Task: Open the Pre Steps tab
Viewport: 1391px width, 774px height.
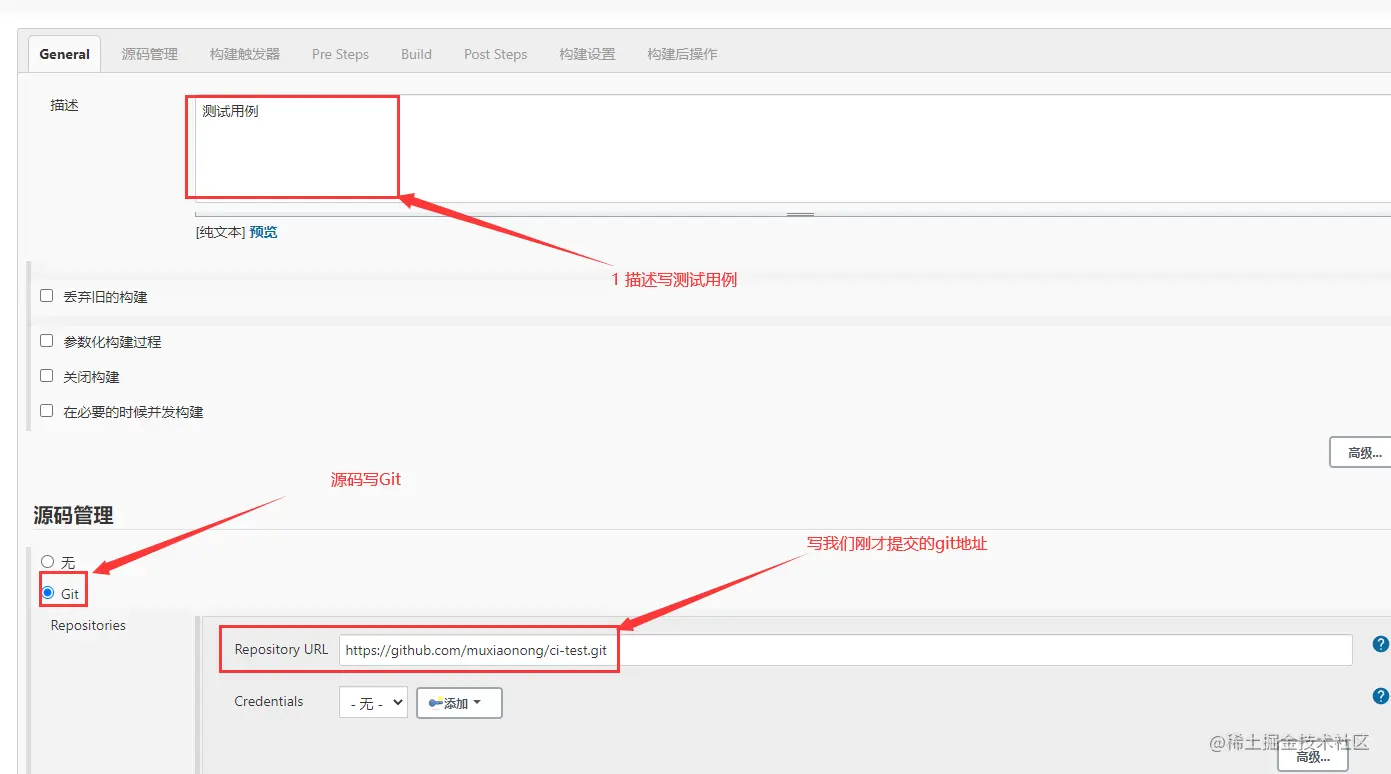Action: coord(340,54)
